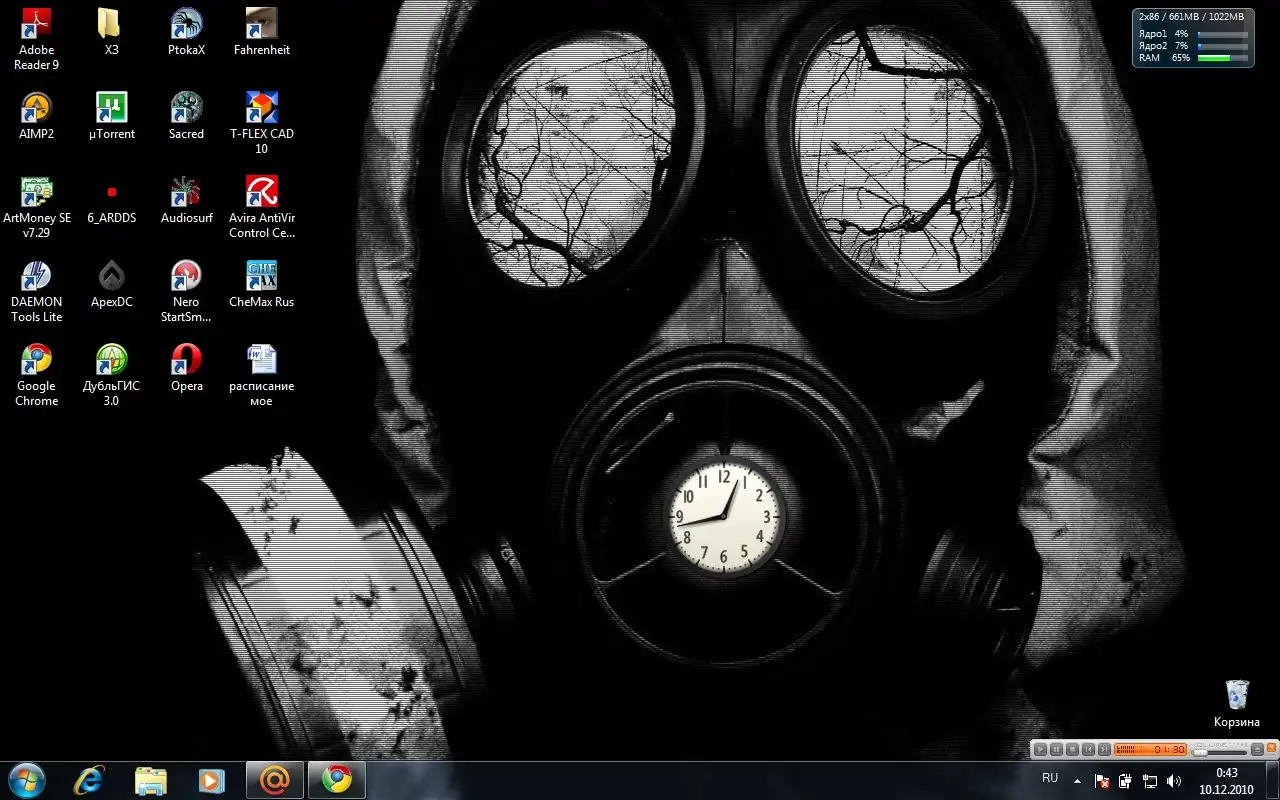Skip to next track in mini player
This screenshot has height=800, width=1280.
(1104, 749)
